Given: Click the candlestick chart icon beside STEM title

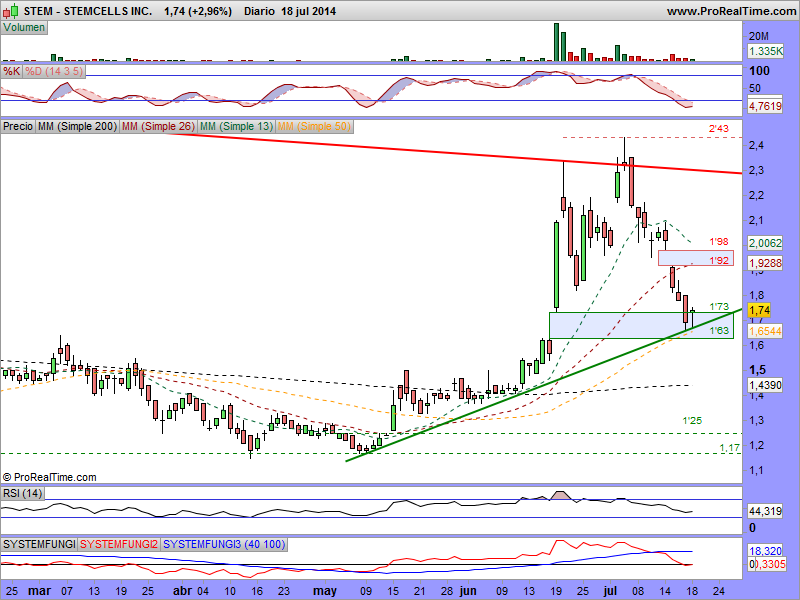Looking at the screenshot, I should pos(11,11).
